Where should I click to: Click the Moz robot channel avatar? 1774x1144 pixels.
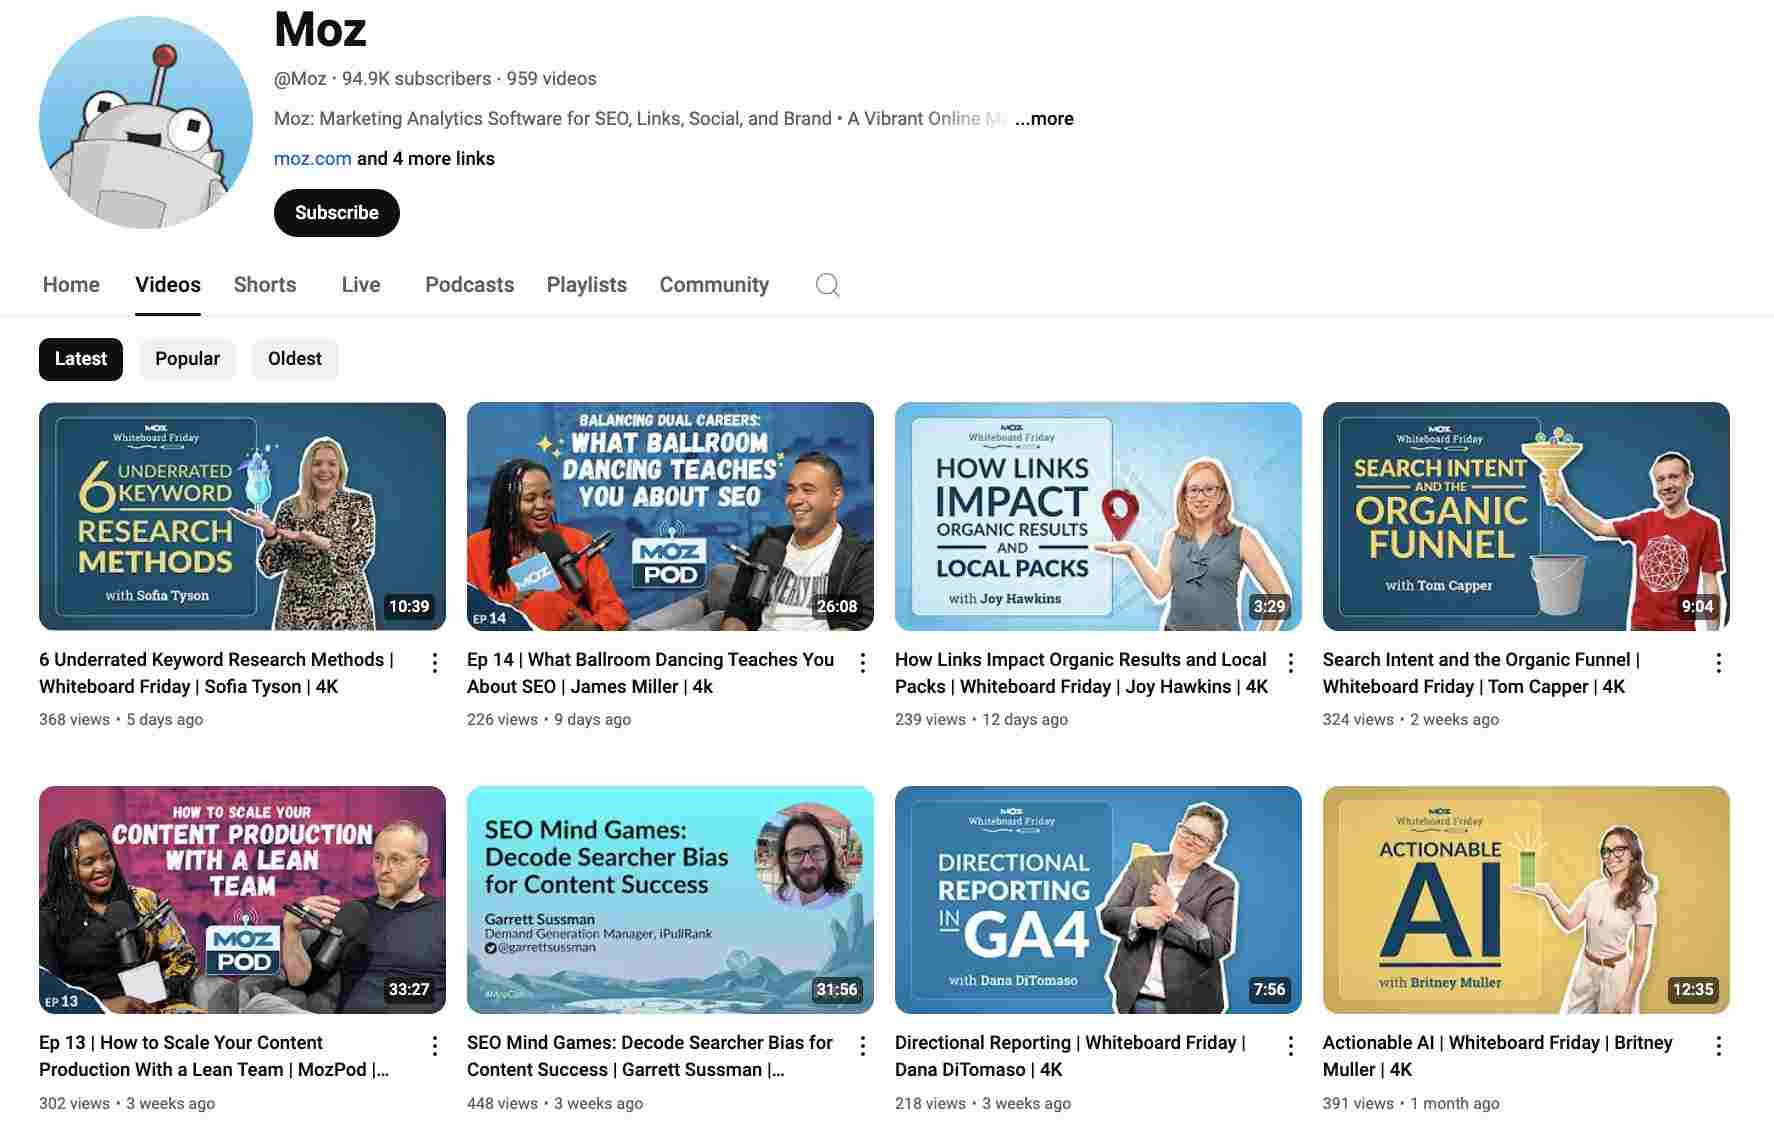[146, 122]
